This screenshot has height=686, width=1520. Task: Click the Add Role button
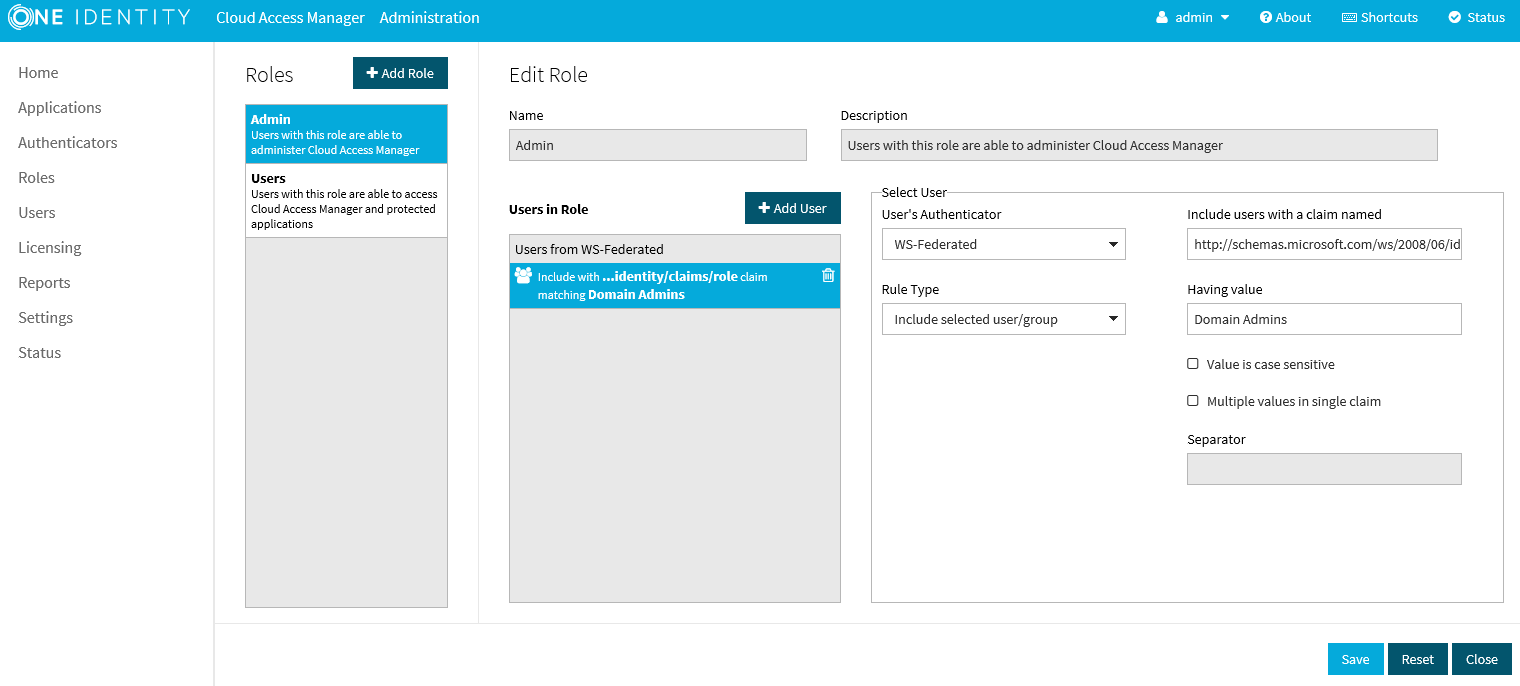coord(400,73)
